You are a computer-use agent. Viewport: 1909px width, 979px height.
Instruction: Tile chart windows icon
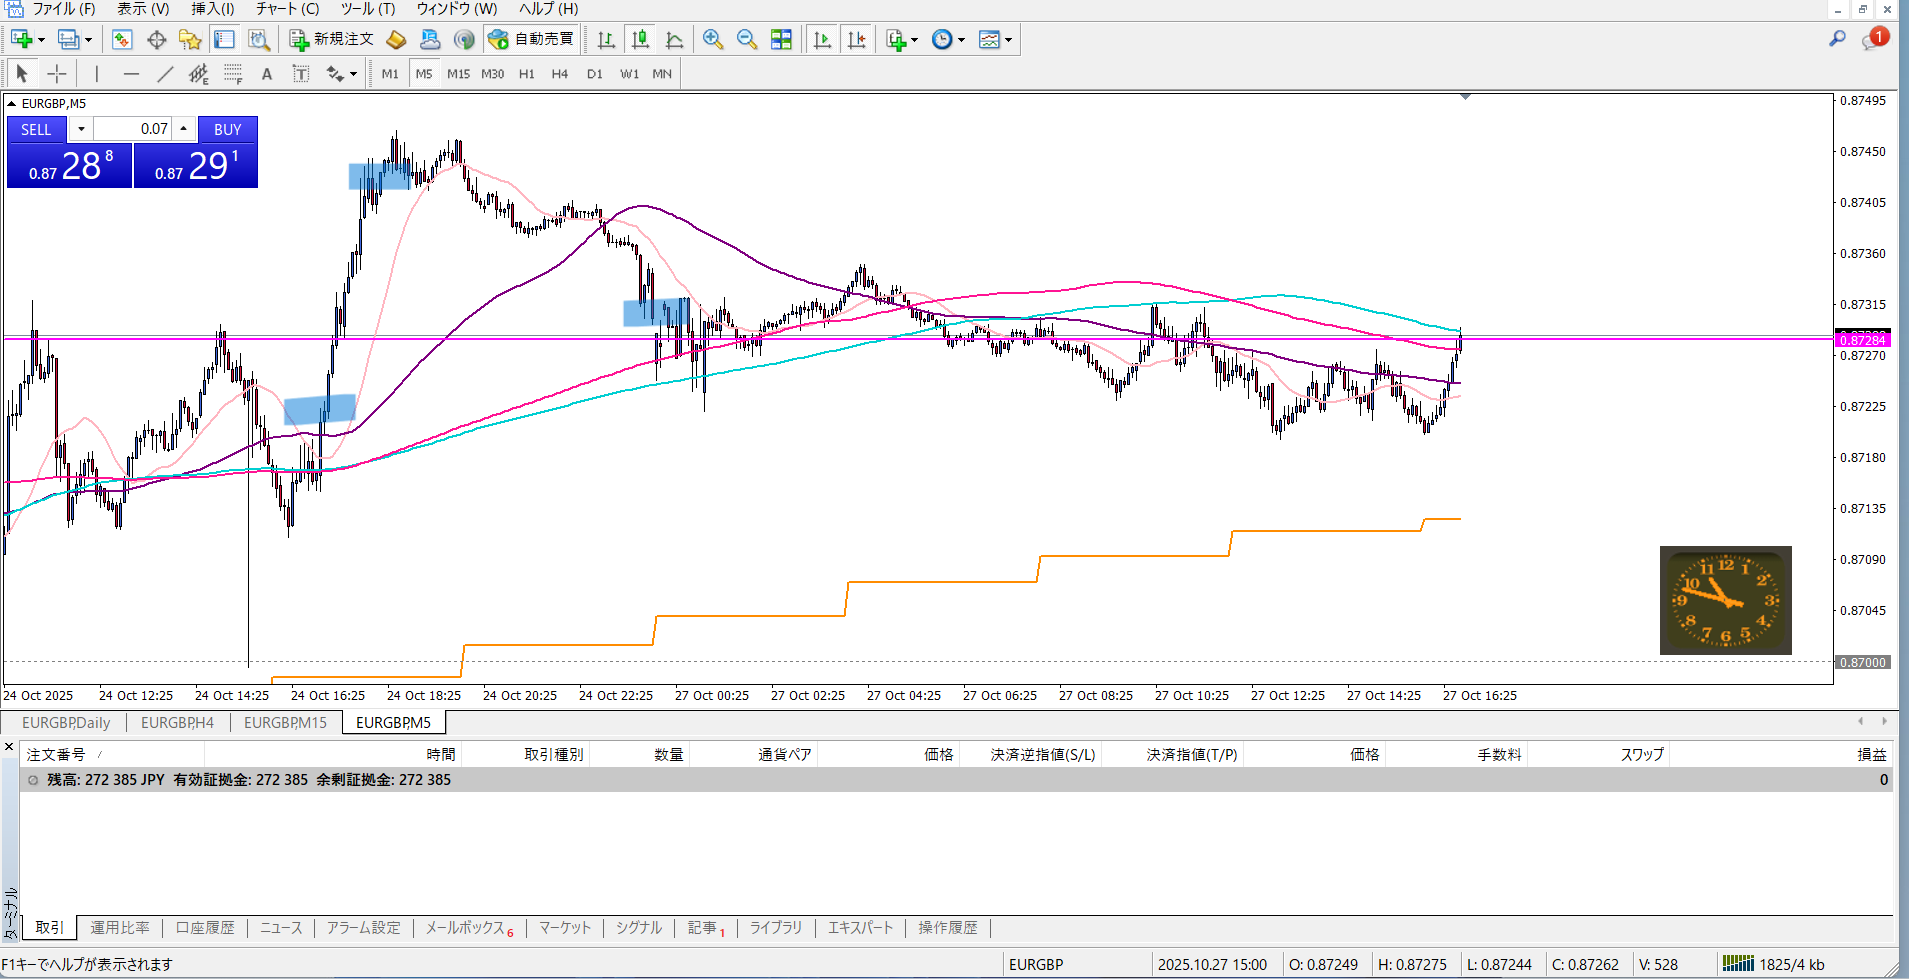[781, 39]
